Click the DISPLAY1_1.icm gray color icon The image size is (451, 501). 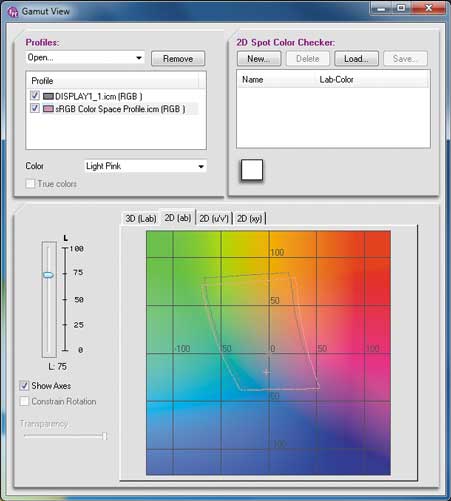48,96
